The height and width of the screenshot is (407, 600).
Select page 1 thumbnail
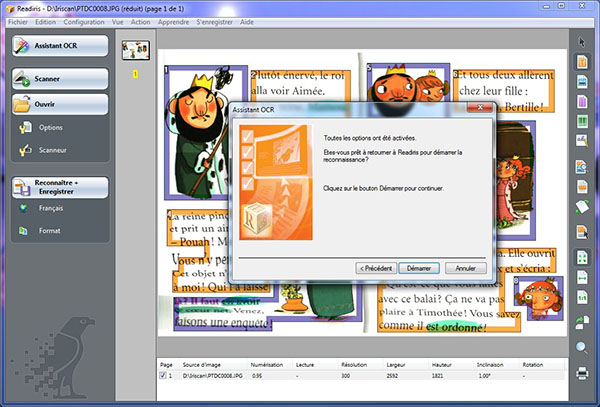tap(135, 51)
